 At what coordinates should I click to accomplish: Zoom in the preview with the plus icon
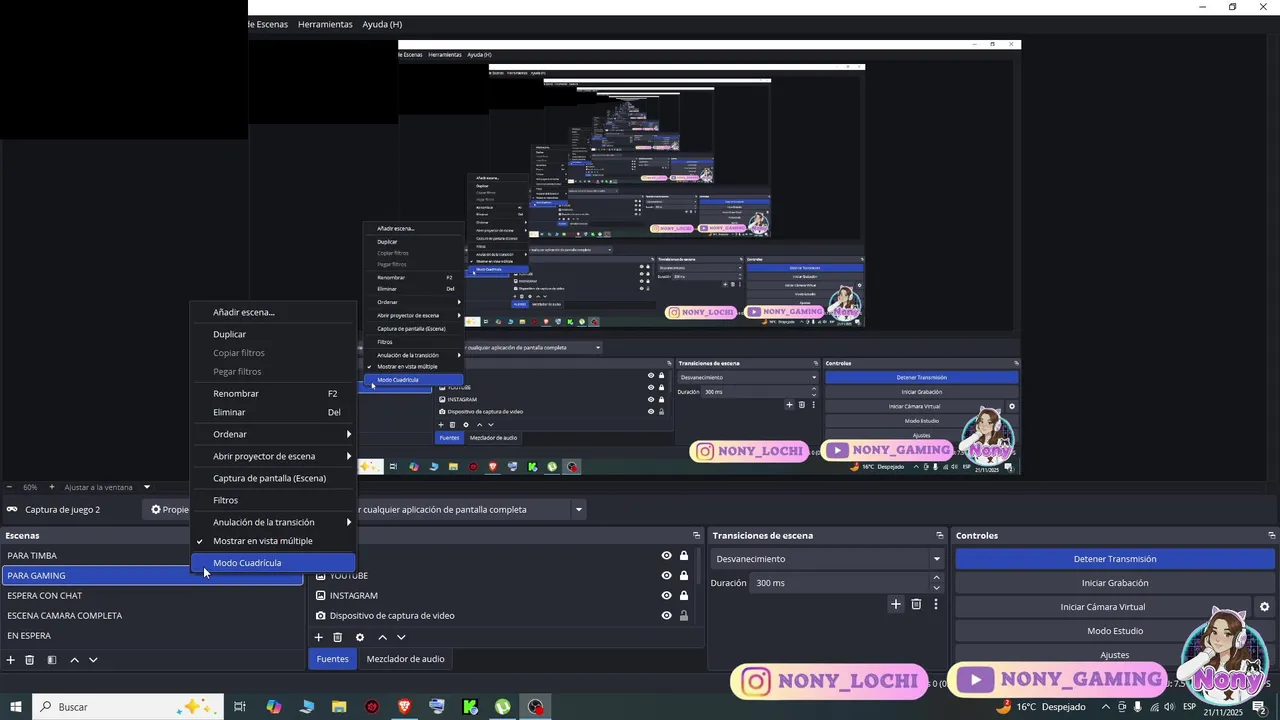[x=51, y=487]
